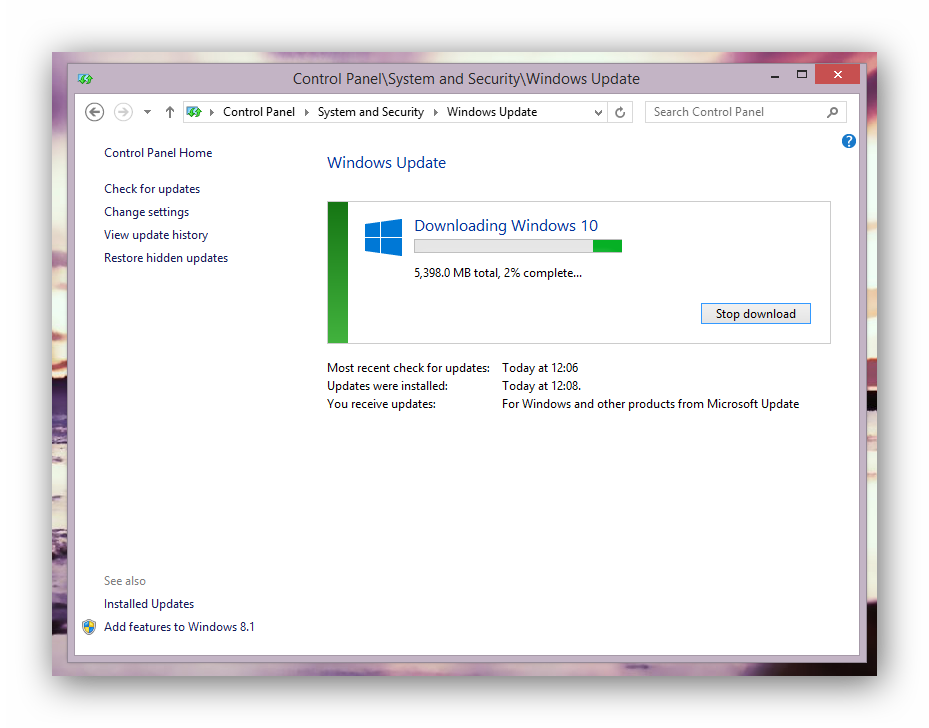Viewport: 929px width, 728px height.
Task: Open Add features to Windows 8.1
Action: pyautogui.click(x=180, y=627)
